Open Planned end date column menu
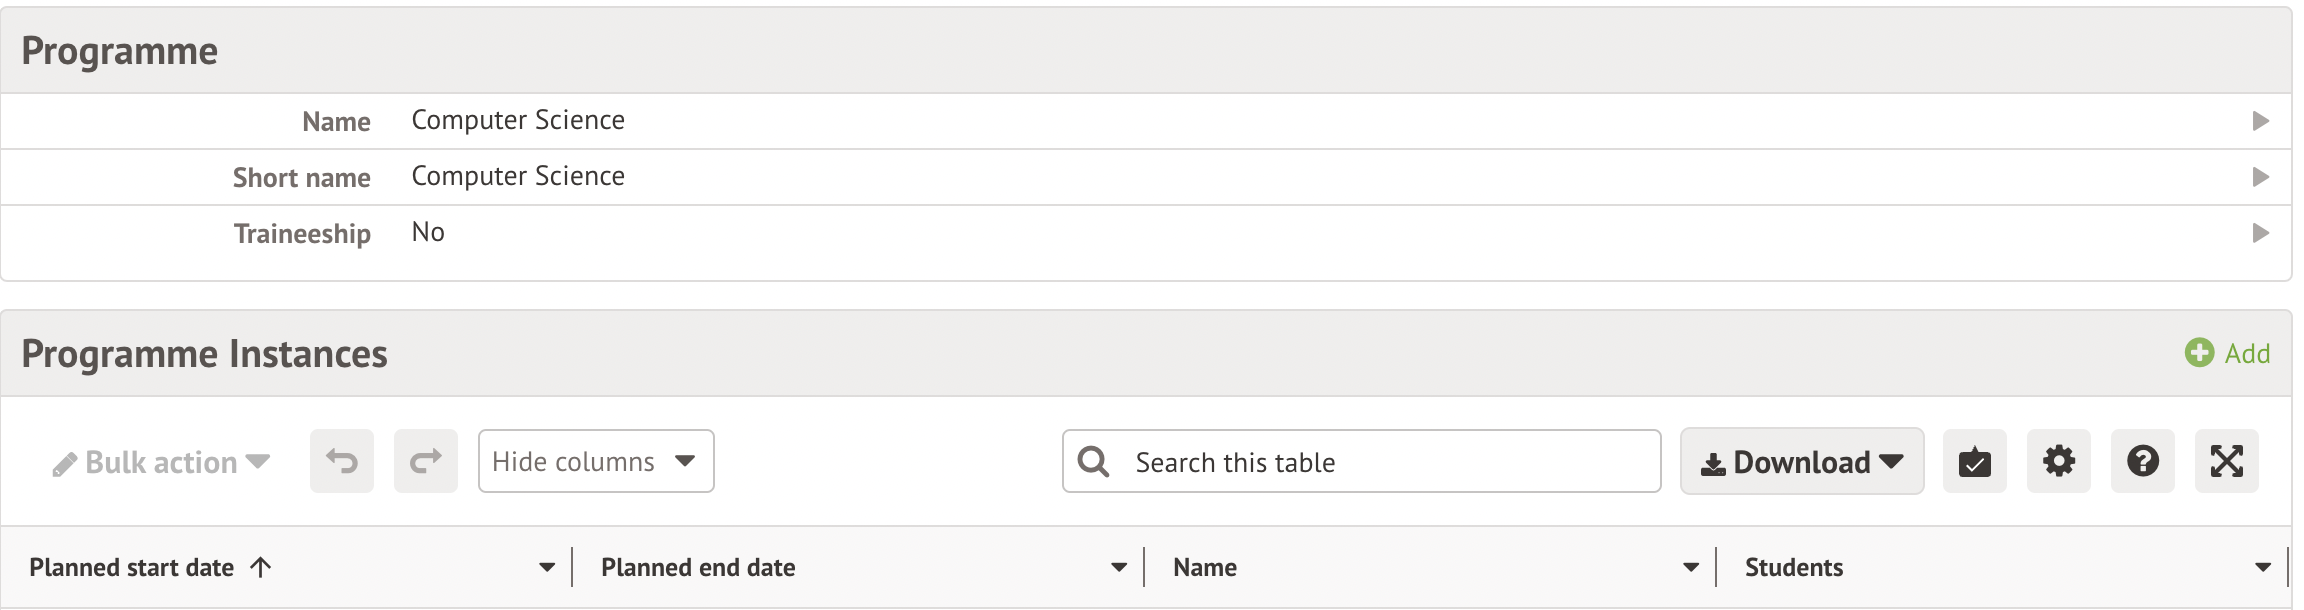The width and height of the screenshot is (2304, 610). (x=1119, y=567)
